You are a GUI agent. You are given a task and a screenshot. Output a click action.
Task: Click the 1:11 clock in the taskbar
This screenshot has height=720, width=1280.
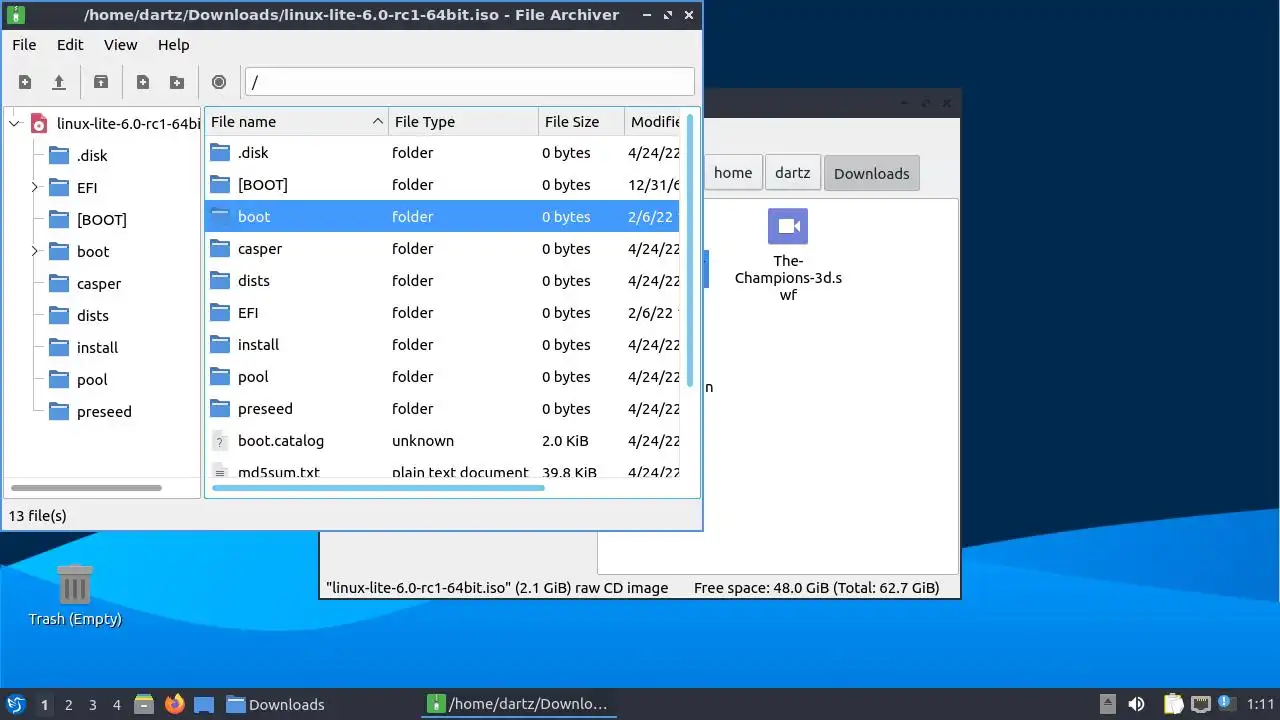point(1261,704)
